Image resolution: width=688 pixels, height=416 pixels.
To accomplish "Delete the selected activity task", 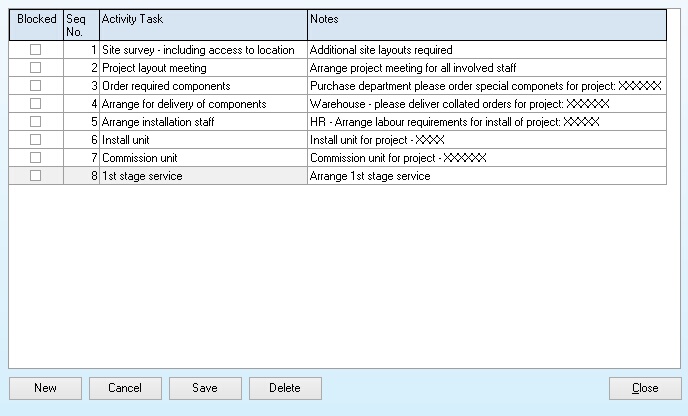I will tap(285, 388).
